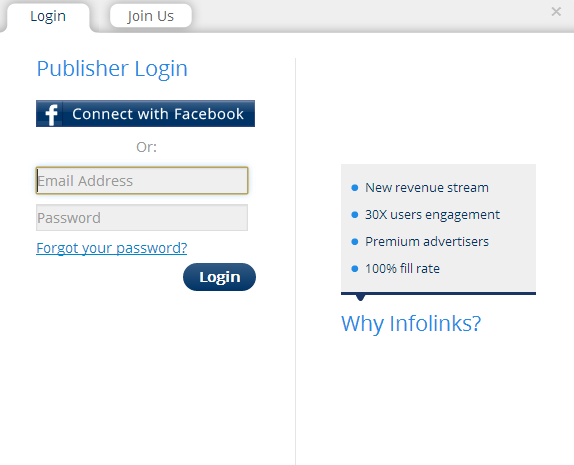Select the 30X users engagement item
The width and height of the screenshot is (574, 465).
(x=432, y=215)
